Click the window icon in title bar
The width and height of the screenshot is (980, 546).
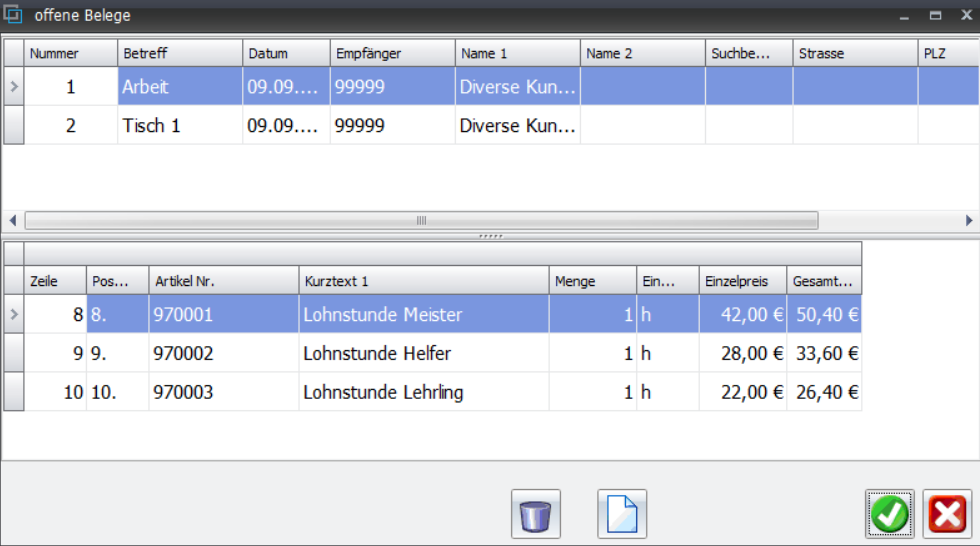14,15
